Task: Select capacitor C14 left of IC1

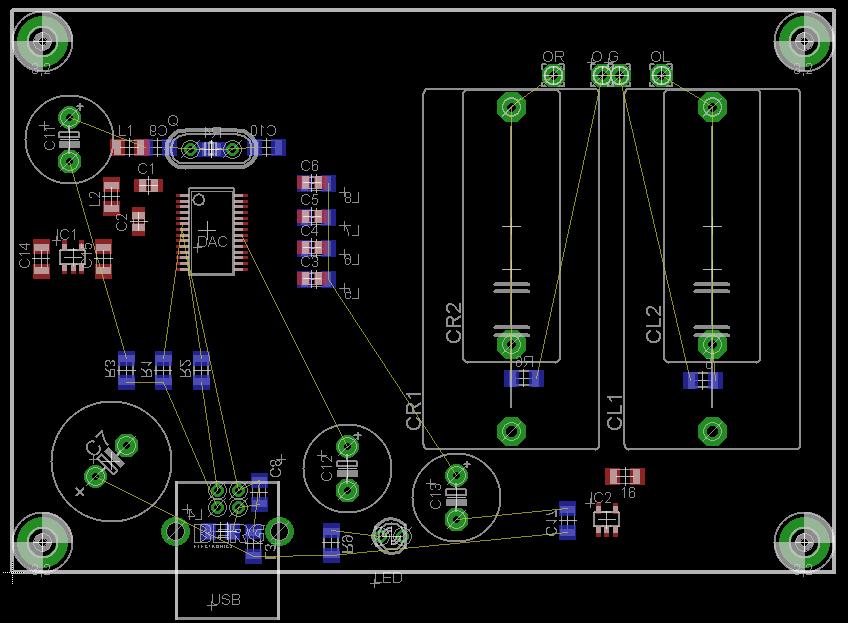Action: (41, 259)
